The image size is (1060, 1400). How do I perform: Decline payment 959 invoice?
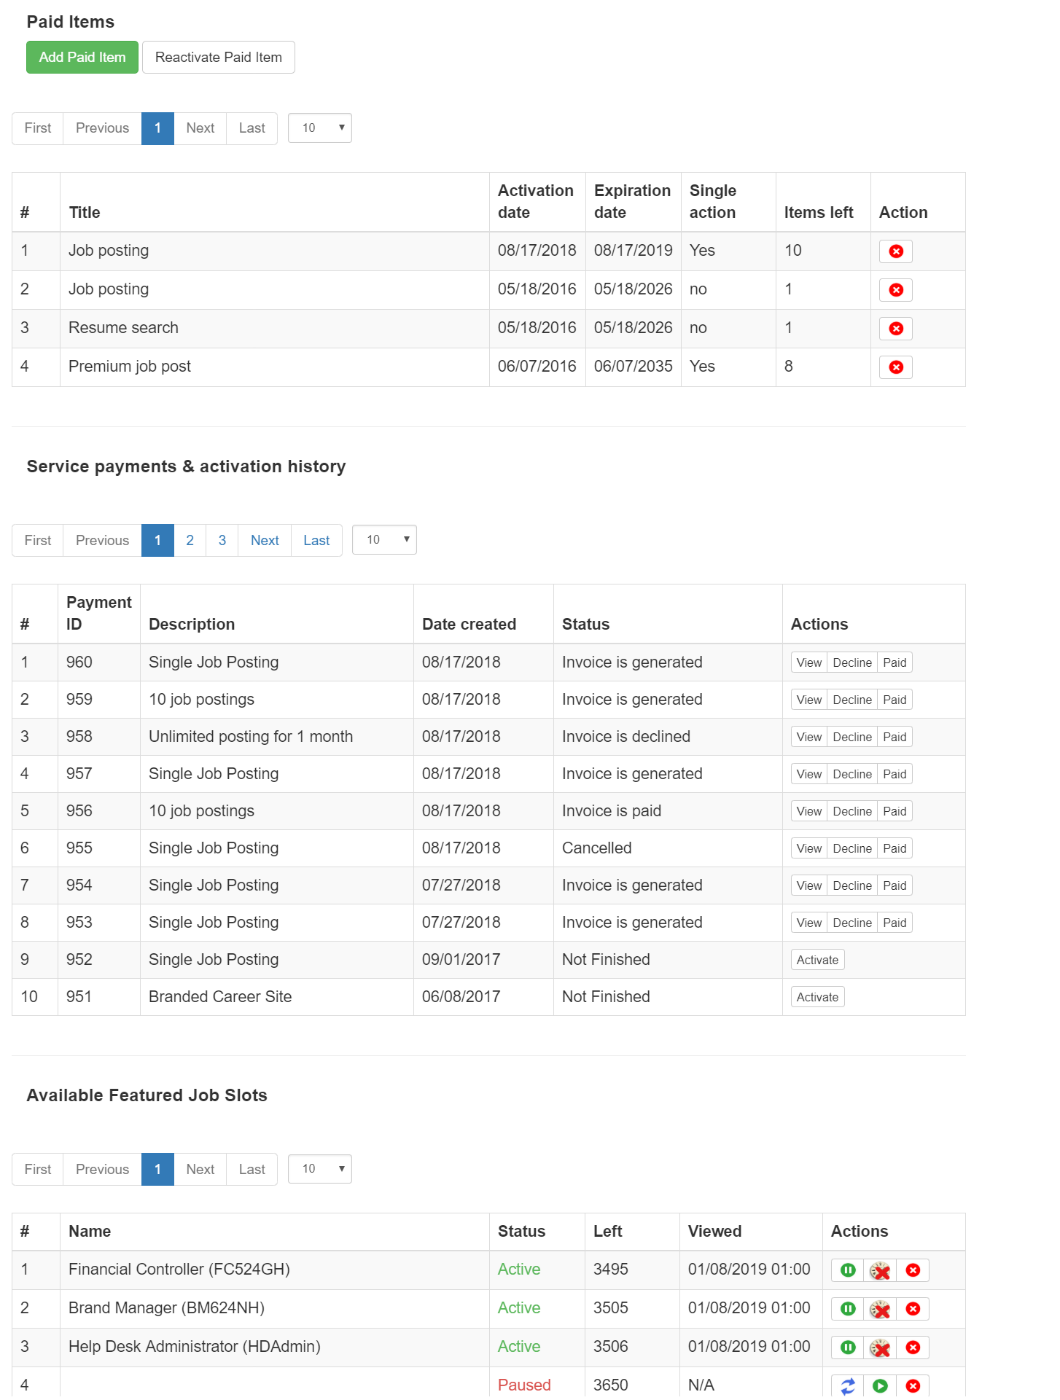tap(852, 700)
